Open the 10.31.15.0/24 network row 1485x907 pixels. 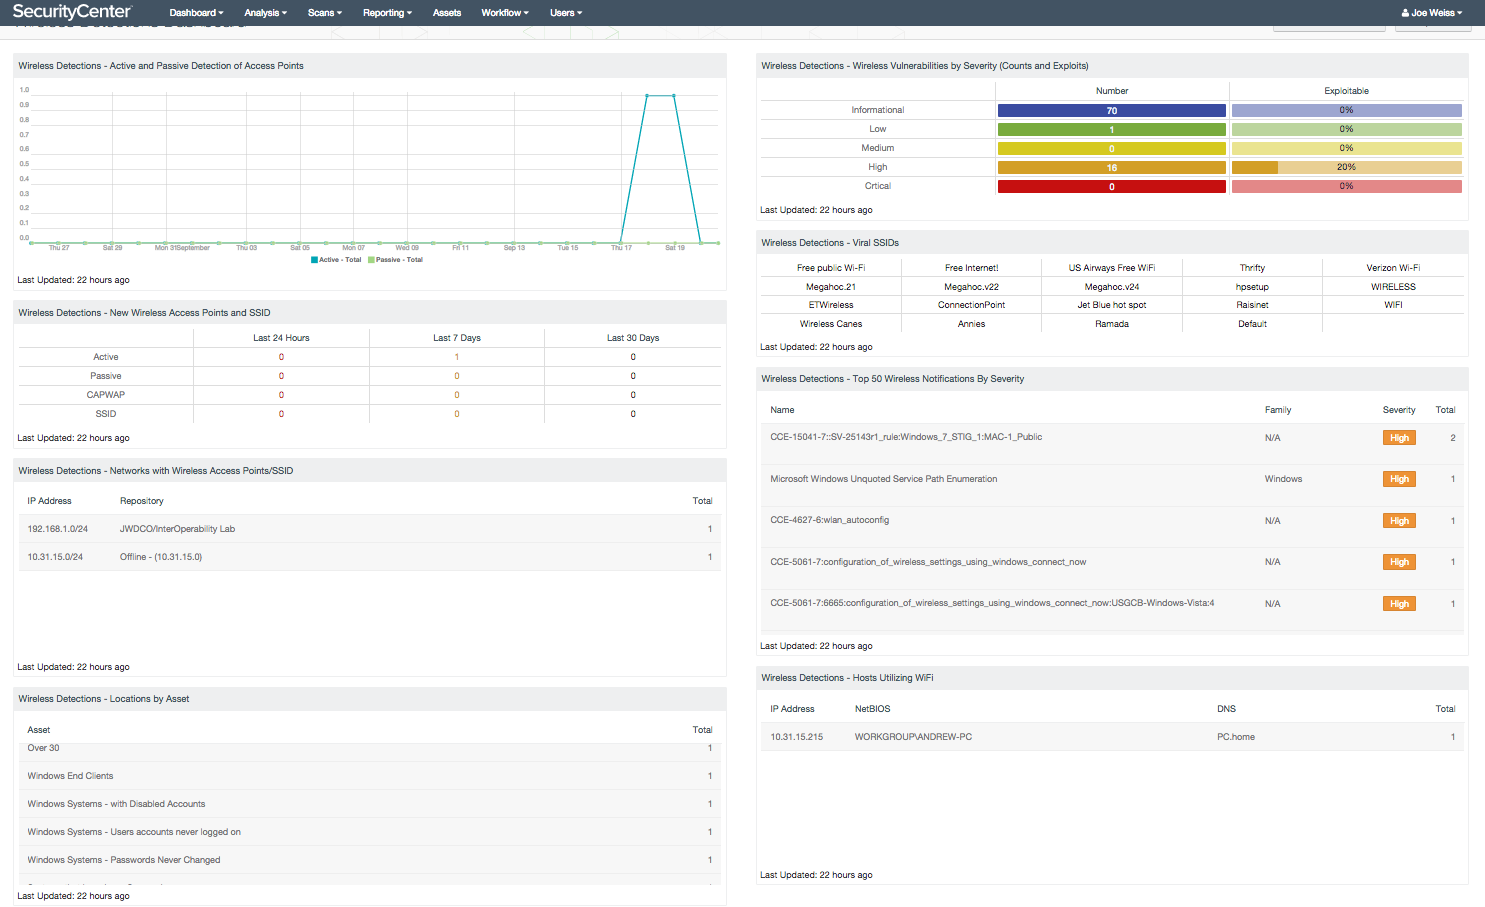370,557
